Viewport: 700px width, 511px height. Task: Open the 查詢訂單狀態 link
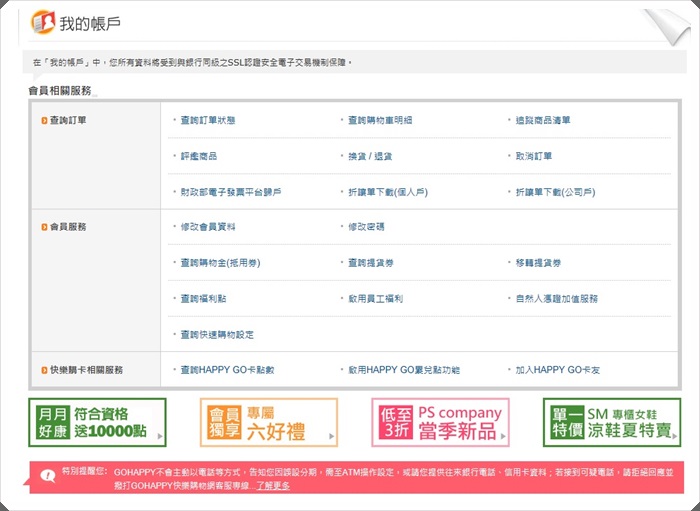click(x=207, y=120)
